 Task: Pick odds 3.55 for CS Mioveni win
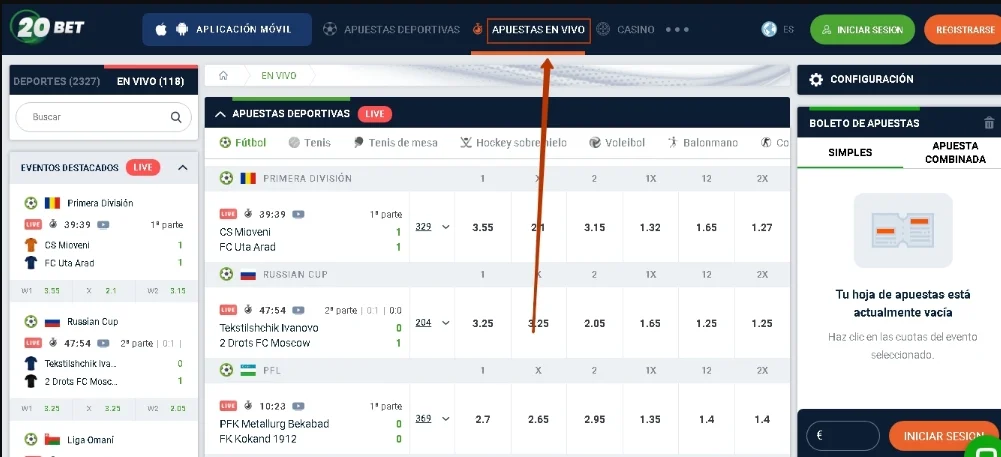(483, 227)
